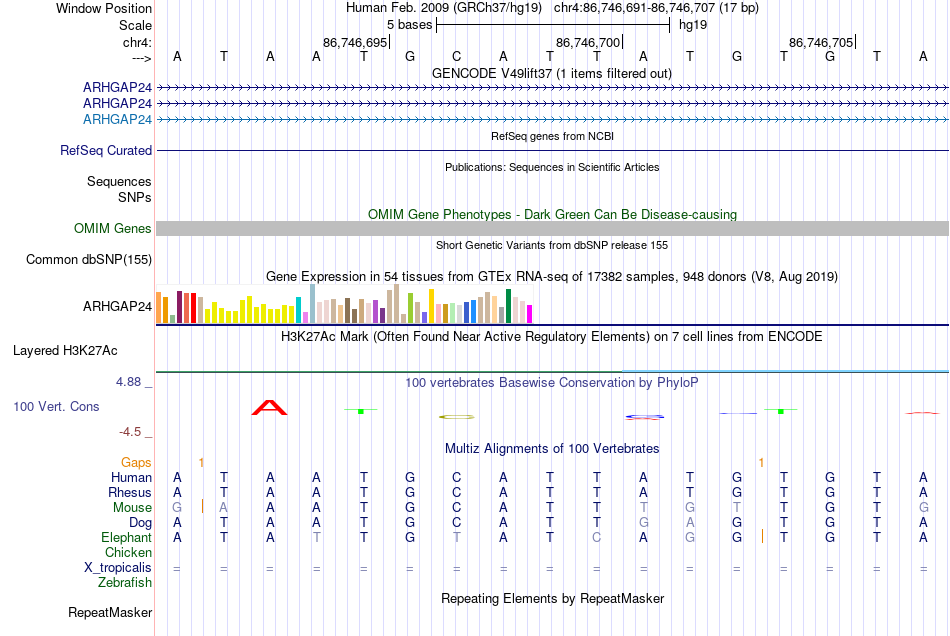This screenshot has width=950, height=636.
Task: Select the Common dbSNP(155) track label
Action: (88, 259)
